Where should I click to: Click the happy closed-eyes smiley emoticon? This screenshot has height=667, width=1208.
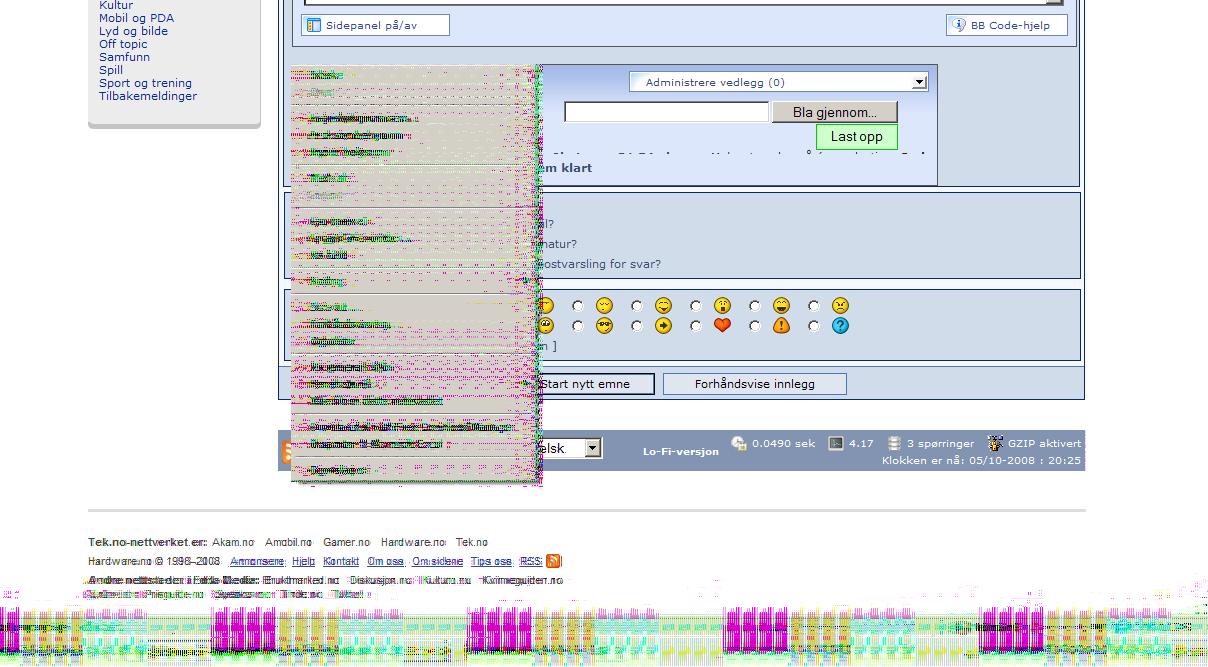(663, 306)
